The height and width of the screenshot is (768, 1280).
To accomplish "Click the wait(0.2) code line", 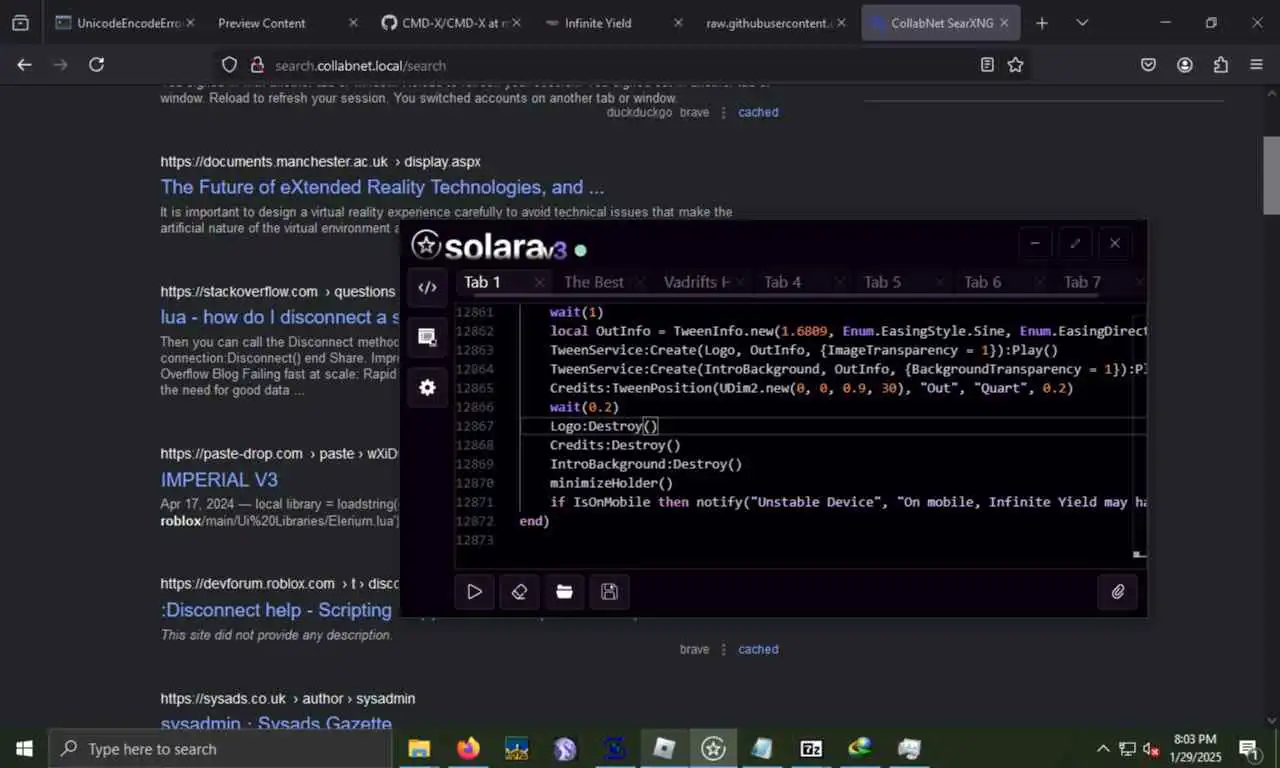I will pos(584,407).
